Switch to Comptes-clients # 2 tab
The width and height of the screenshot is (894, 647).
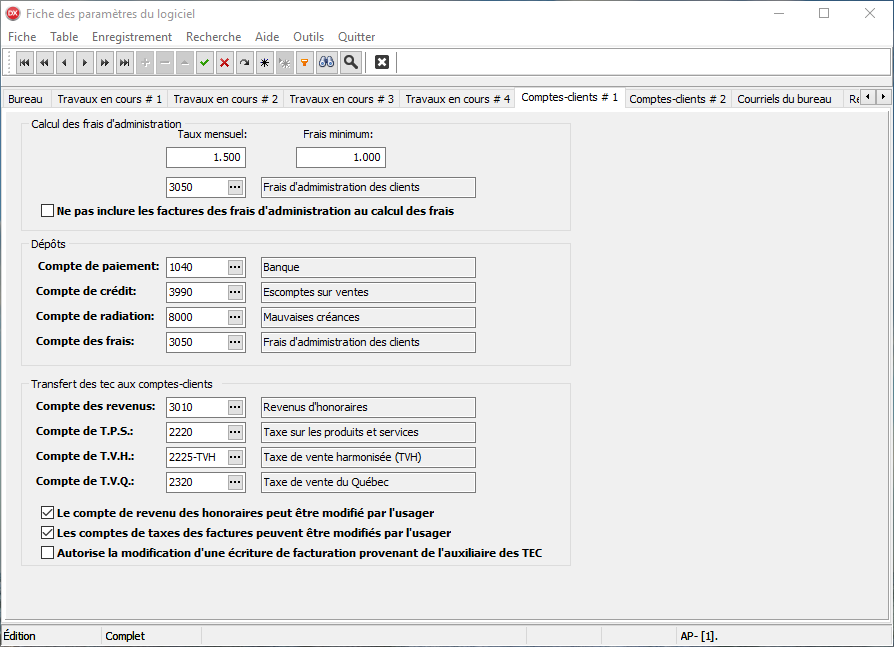click(677, 99)
